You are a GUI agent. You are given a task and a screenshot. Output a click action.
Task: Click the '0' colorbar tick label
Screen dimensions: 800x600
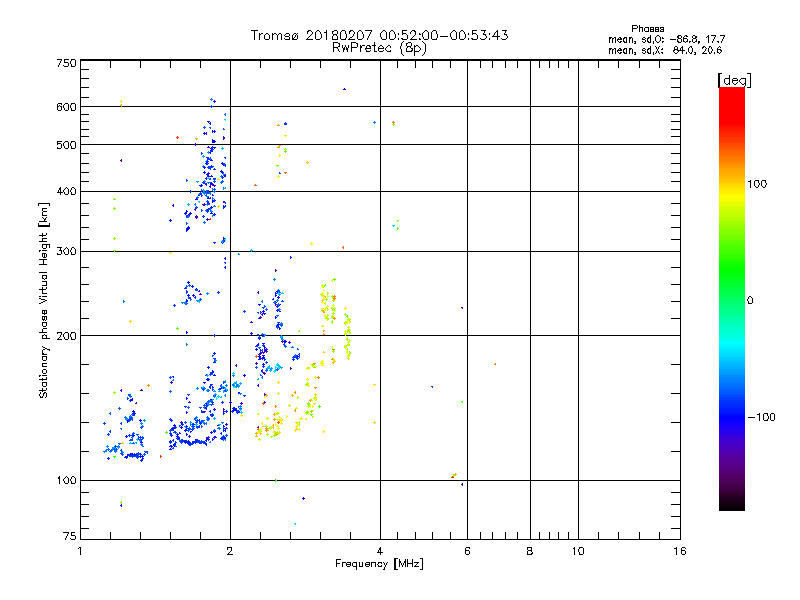click(x=750, y=300)
